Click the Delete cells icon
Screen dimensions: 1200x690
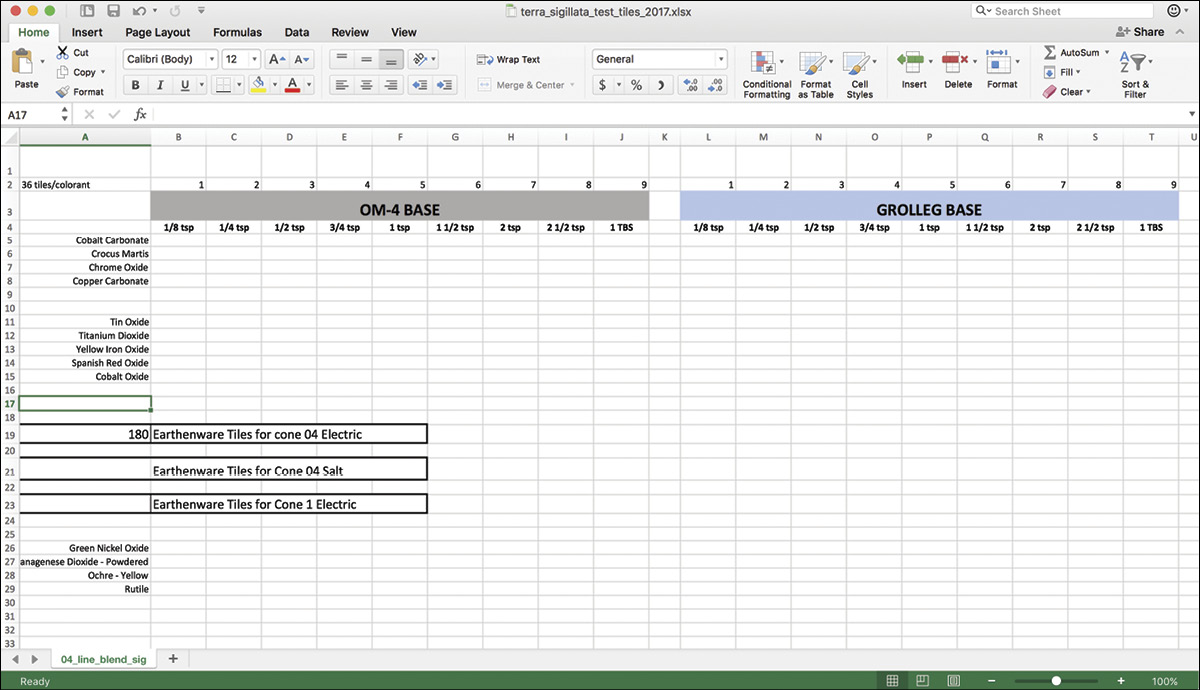point(955,61)
